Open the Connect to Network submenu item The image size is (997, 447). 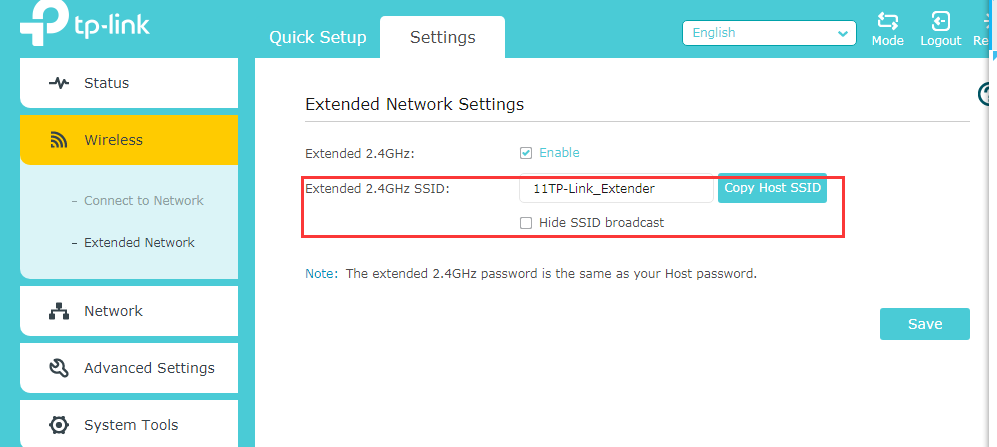[x=143, y=201]
